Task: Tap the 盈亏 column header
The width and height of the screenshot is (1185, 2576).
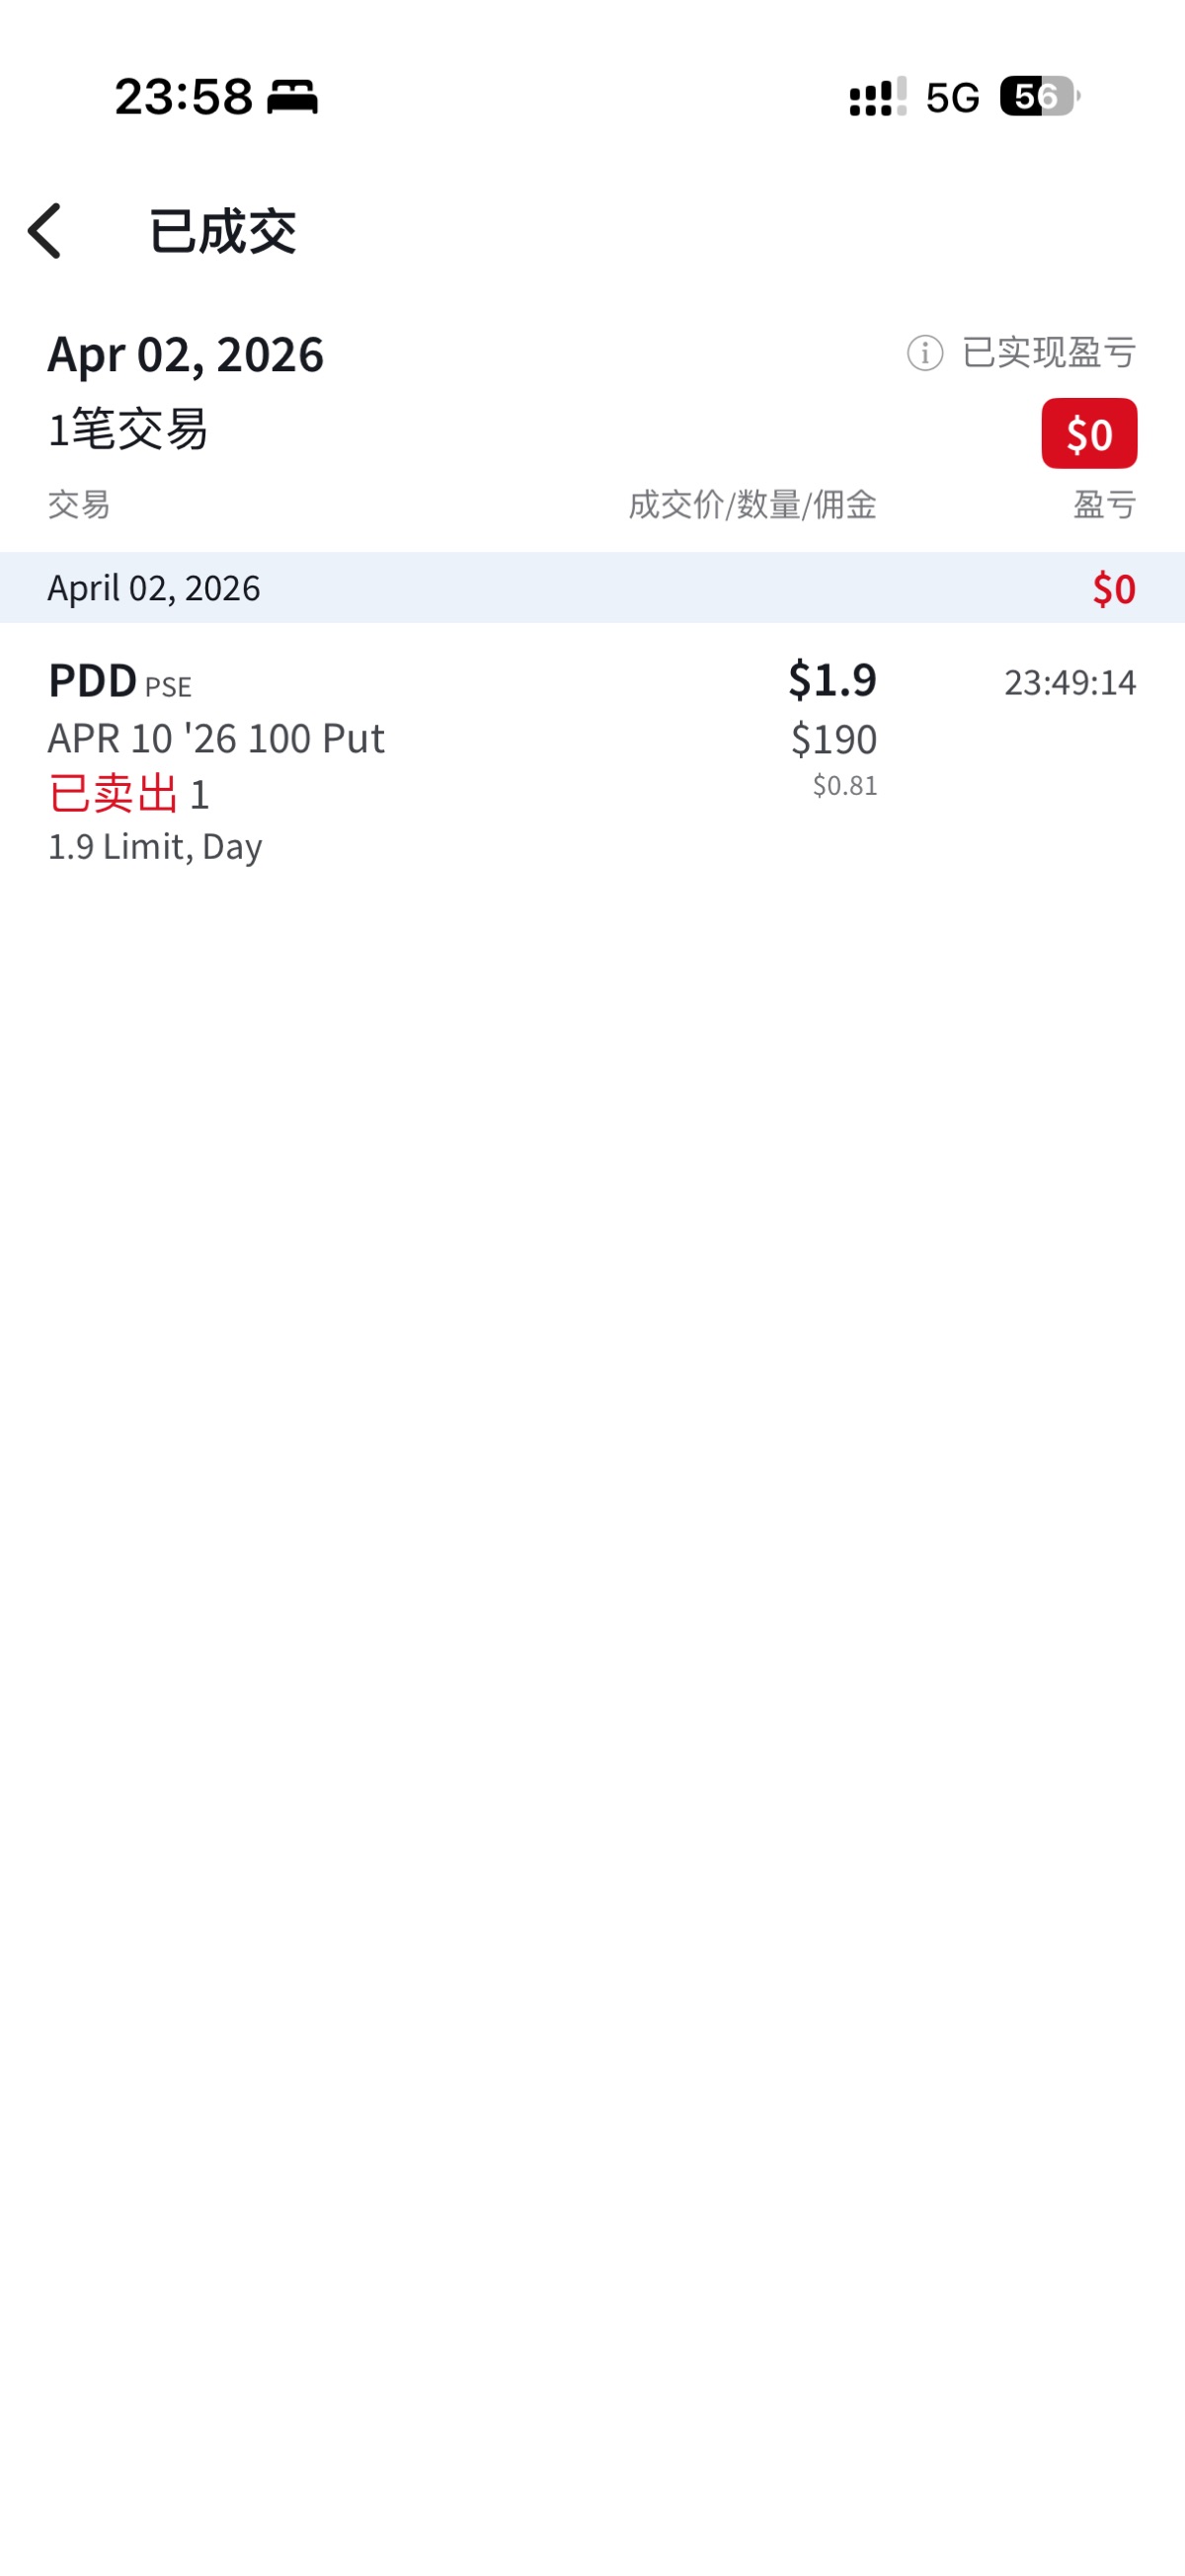Action: point(1104,505)
